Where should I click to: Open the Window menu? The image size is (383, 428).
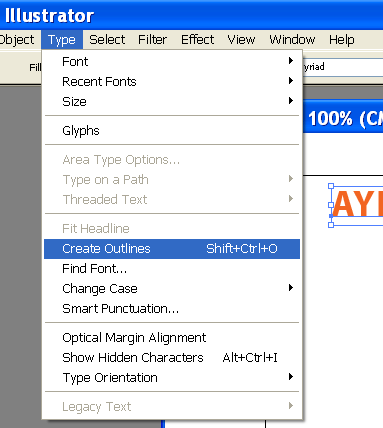point(292,40)
